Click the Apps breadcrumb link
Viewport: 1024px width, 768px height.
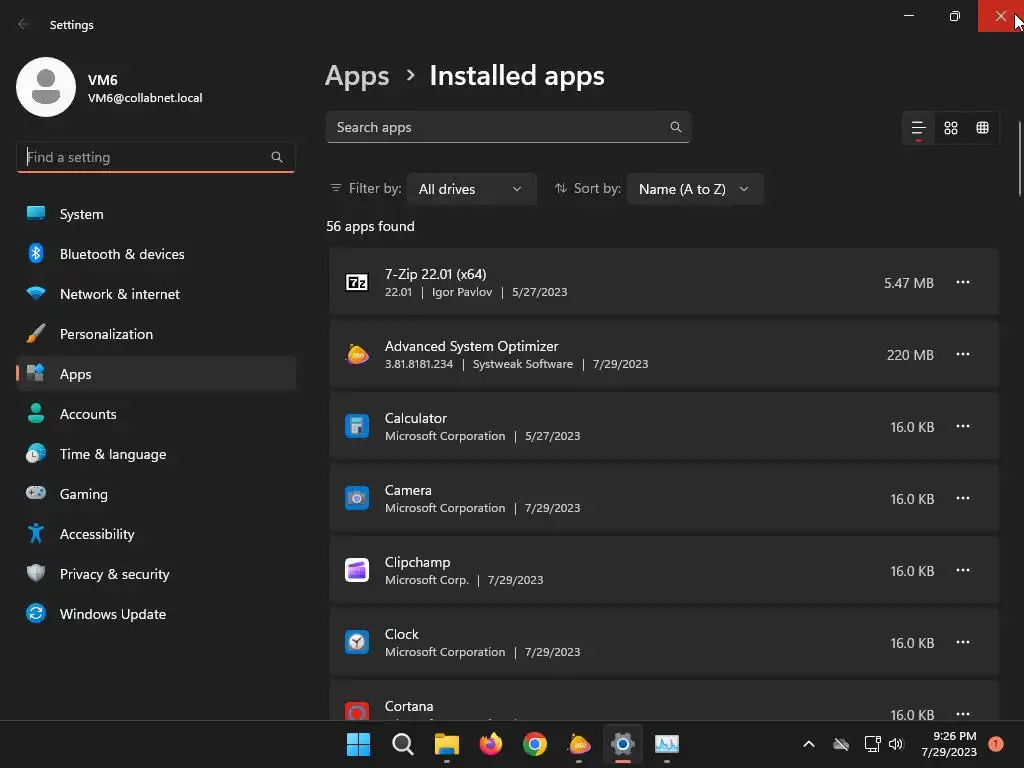click(357, 76)
